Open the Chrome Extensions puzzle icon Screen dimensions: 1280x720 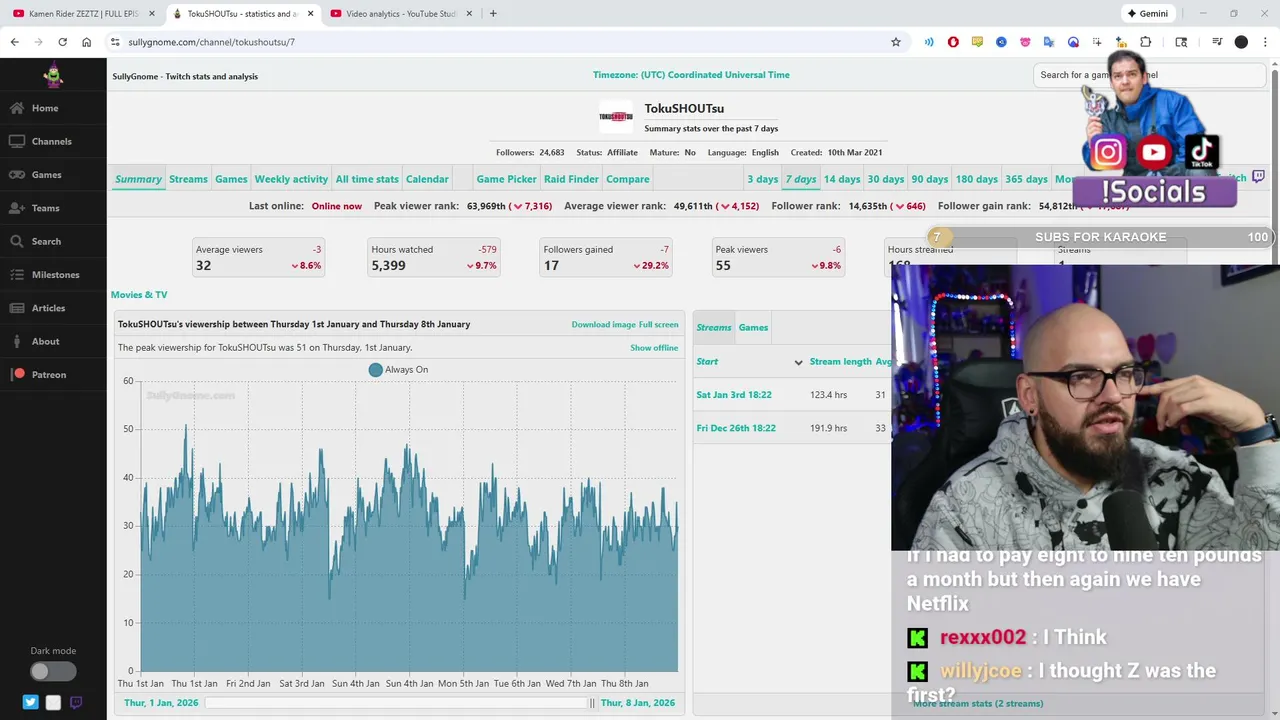(x=1146, y=42)
